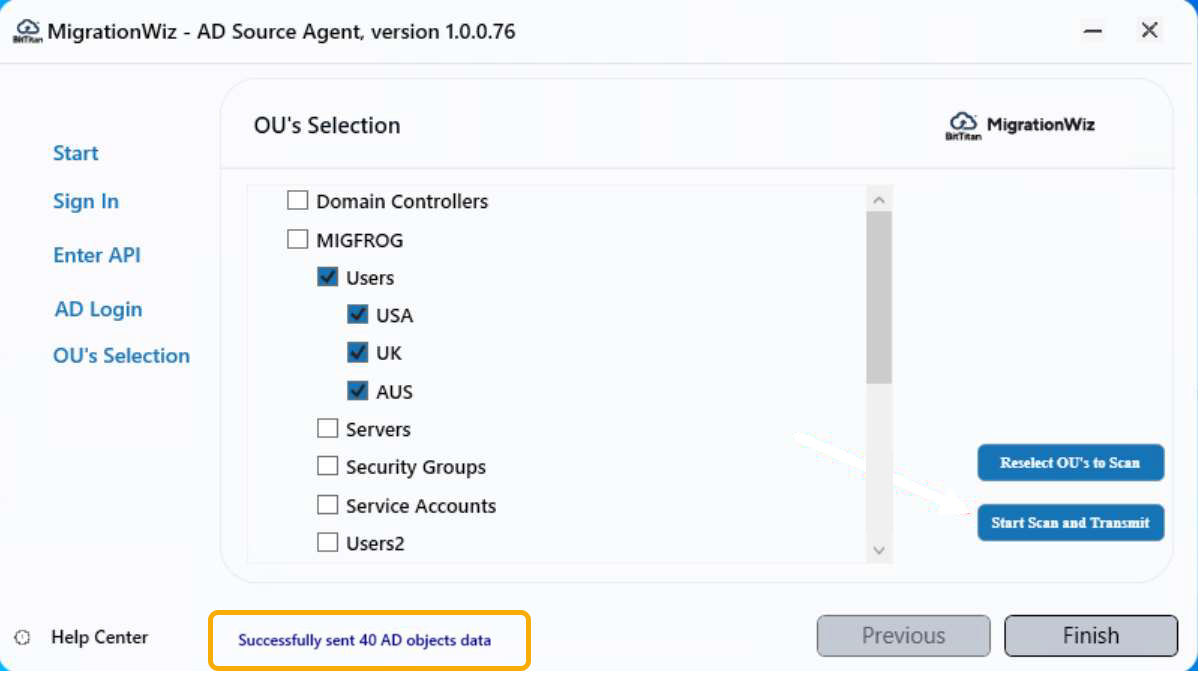Image resolution: width=1198 pixels, height=675 pixels.
Task: Click the Help Center question mark icon
Action: point(21,637)
